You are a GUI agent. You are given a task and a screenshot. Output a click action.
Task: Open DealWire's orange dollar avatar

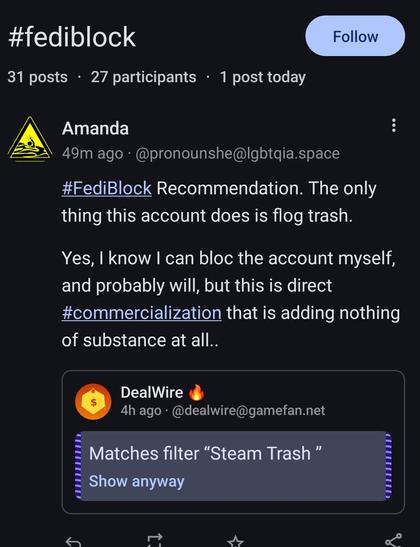pyautogui.click(x=93, y=402)
